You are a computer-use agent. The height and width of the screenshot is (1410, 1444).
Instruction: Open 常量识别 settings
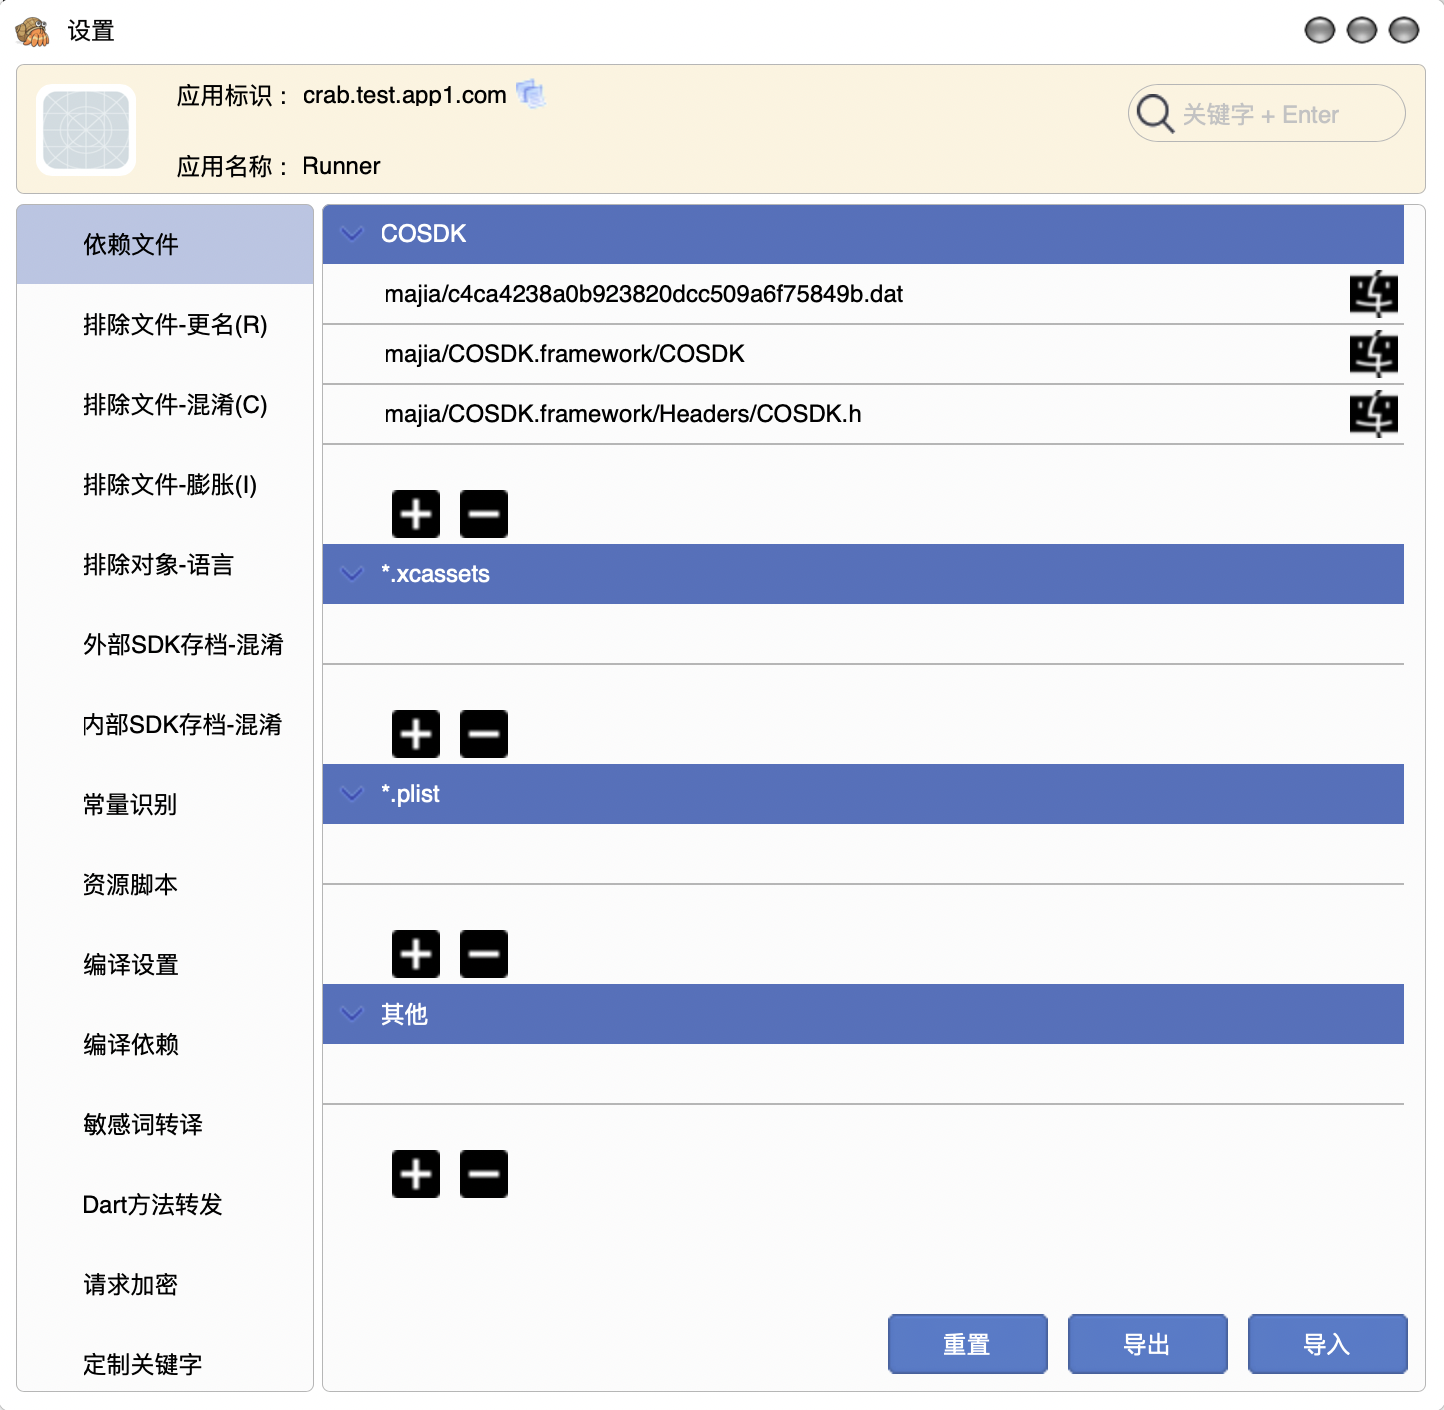[x=165, y=804]
